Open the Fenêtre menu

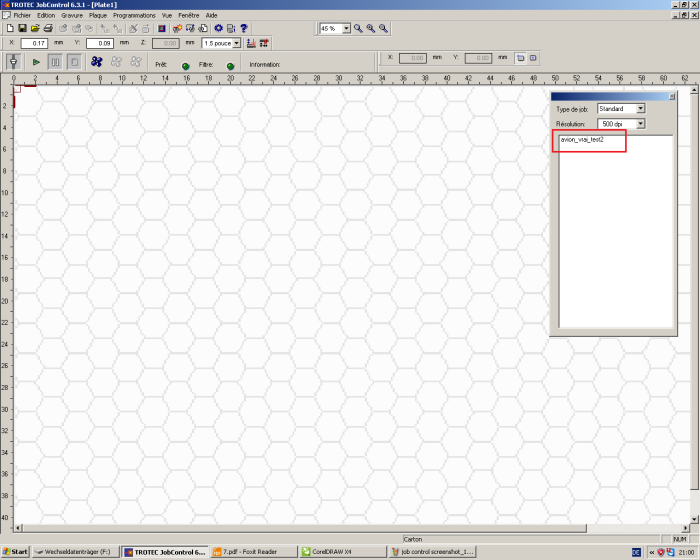pos(189,15)
